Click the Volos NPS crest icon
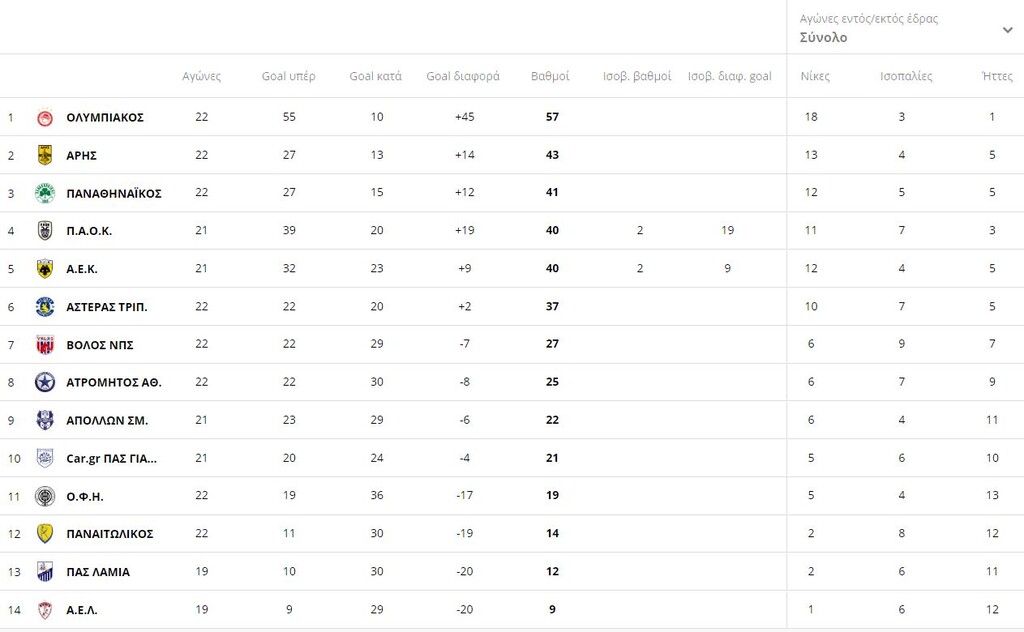 tap(45, 345)
